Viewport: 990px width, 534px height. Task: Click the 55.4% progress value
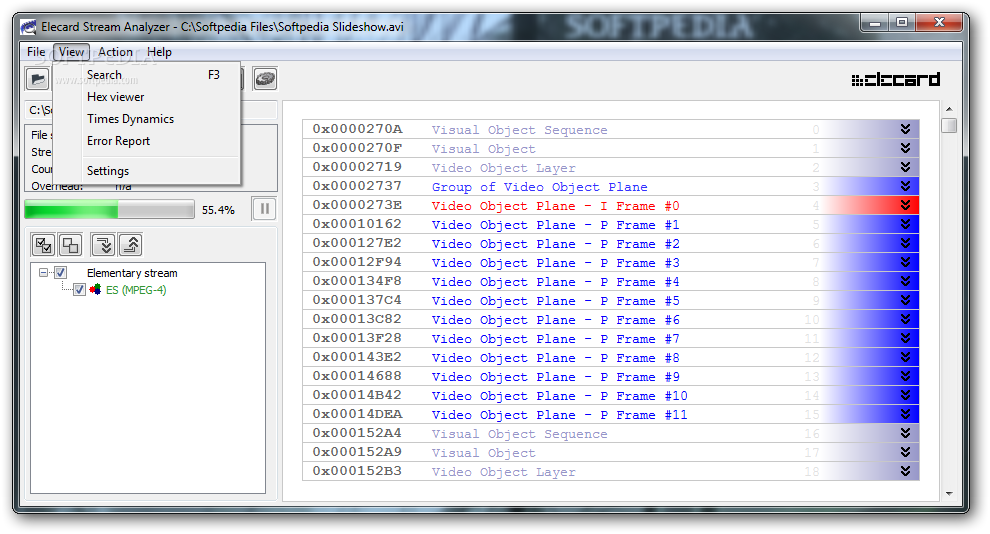click(218, 210)
